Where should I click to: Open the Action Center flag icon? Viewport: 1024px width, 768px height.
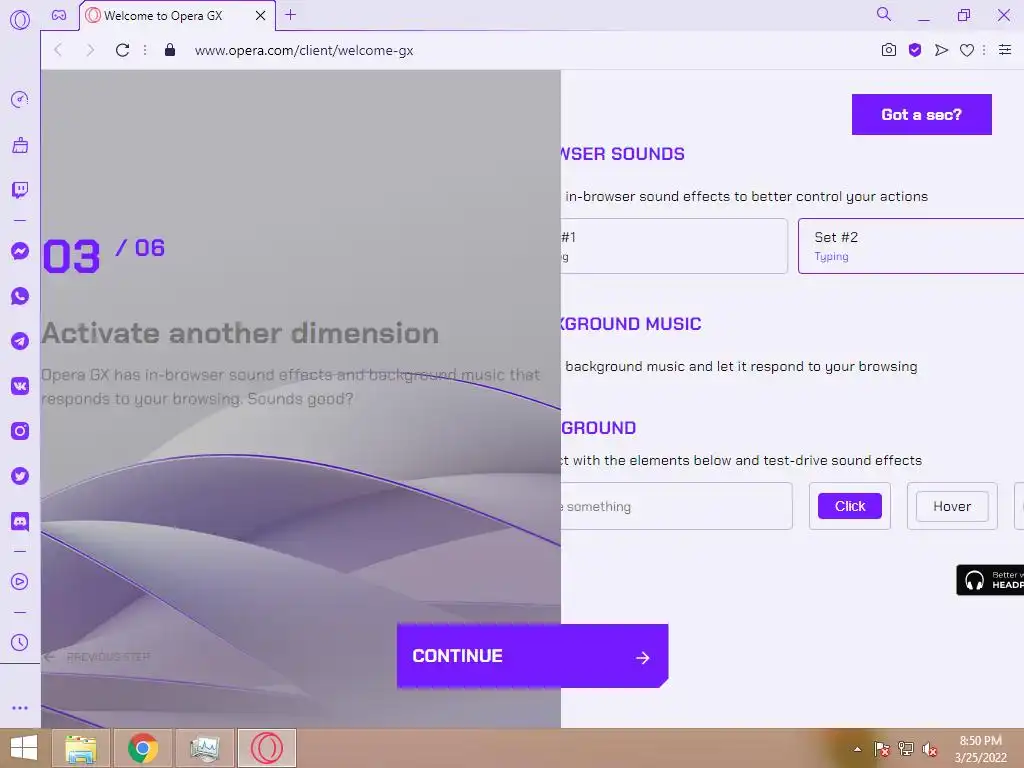[x=881, y=749]
